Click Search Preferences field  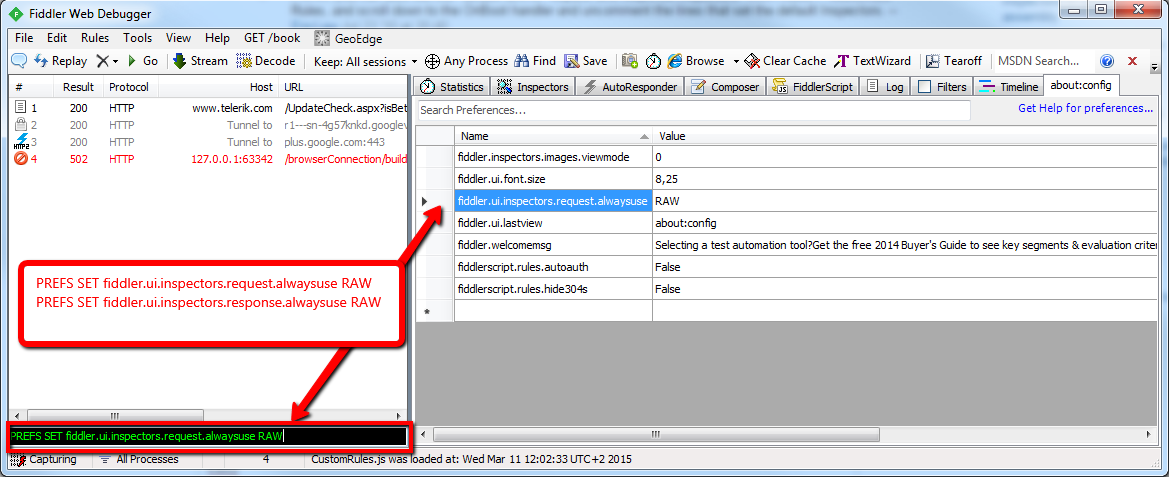[694, 110]
